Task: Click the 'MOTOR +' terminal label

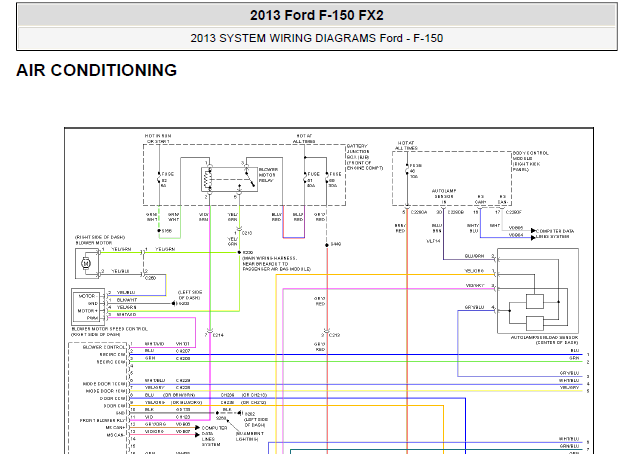Action: pyautogui.click(x=88, y=311)
